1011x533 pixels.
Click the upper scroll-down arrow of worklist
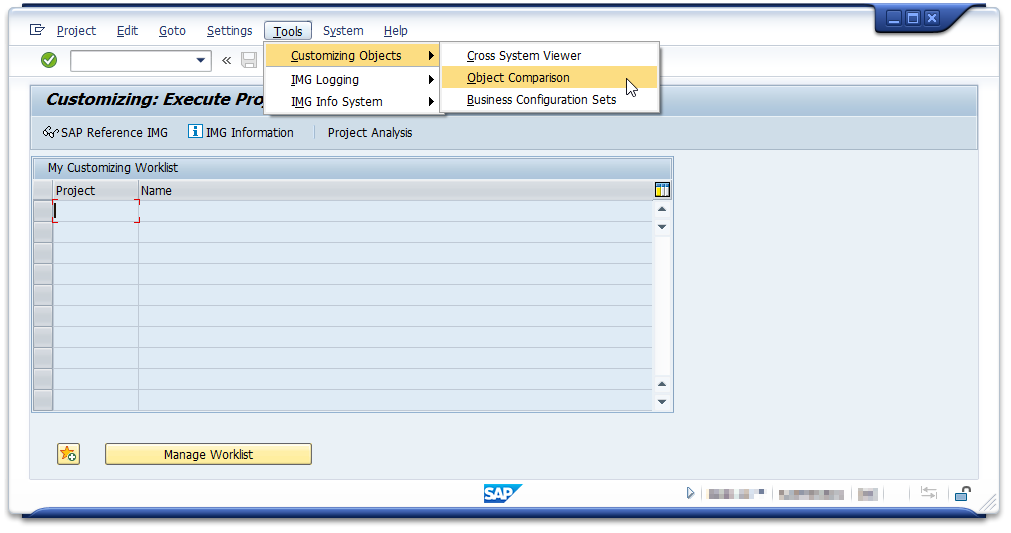click(x=662, y=227)
